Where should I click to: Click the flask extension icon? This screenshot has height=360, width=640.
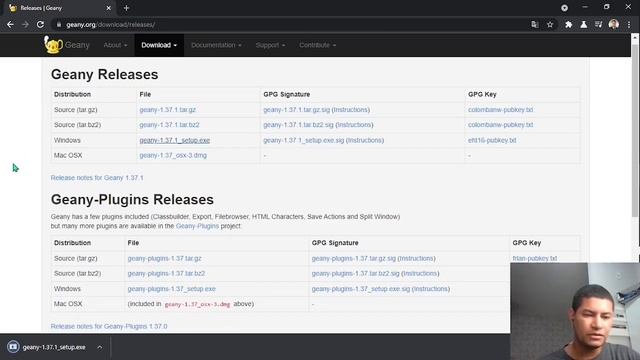(x=584, y=24)
